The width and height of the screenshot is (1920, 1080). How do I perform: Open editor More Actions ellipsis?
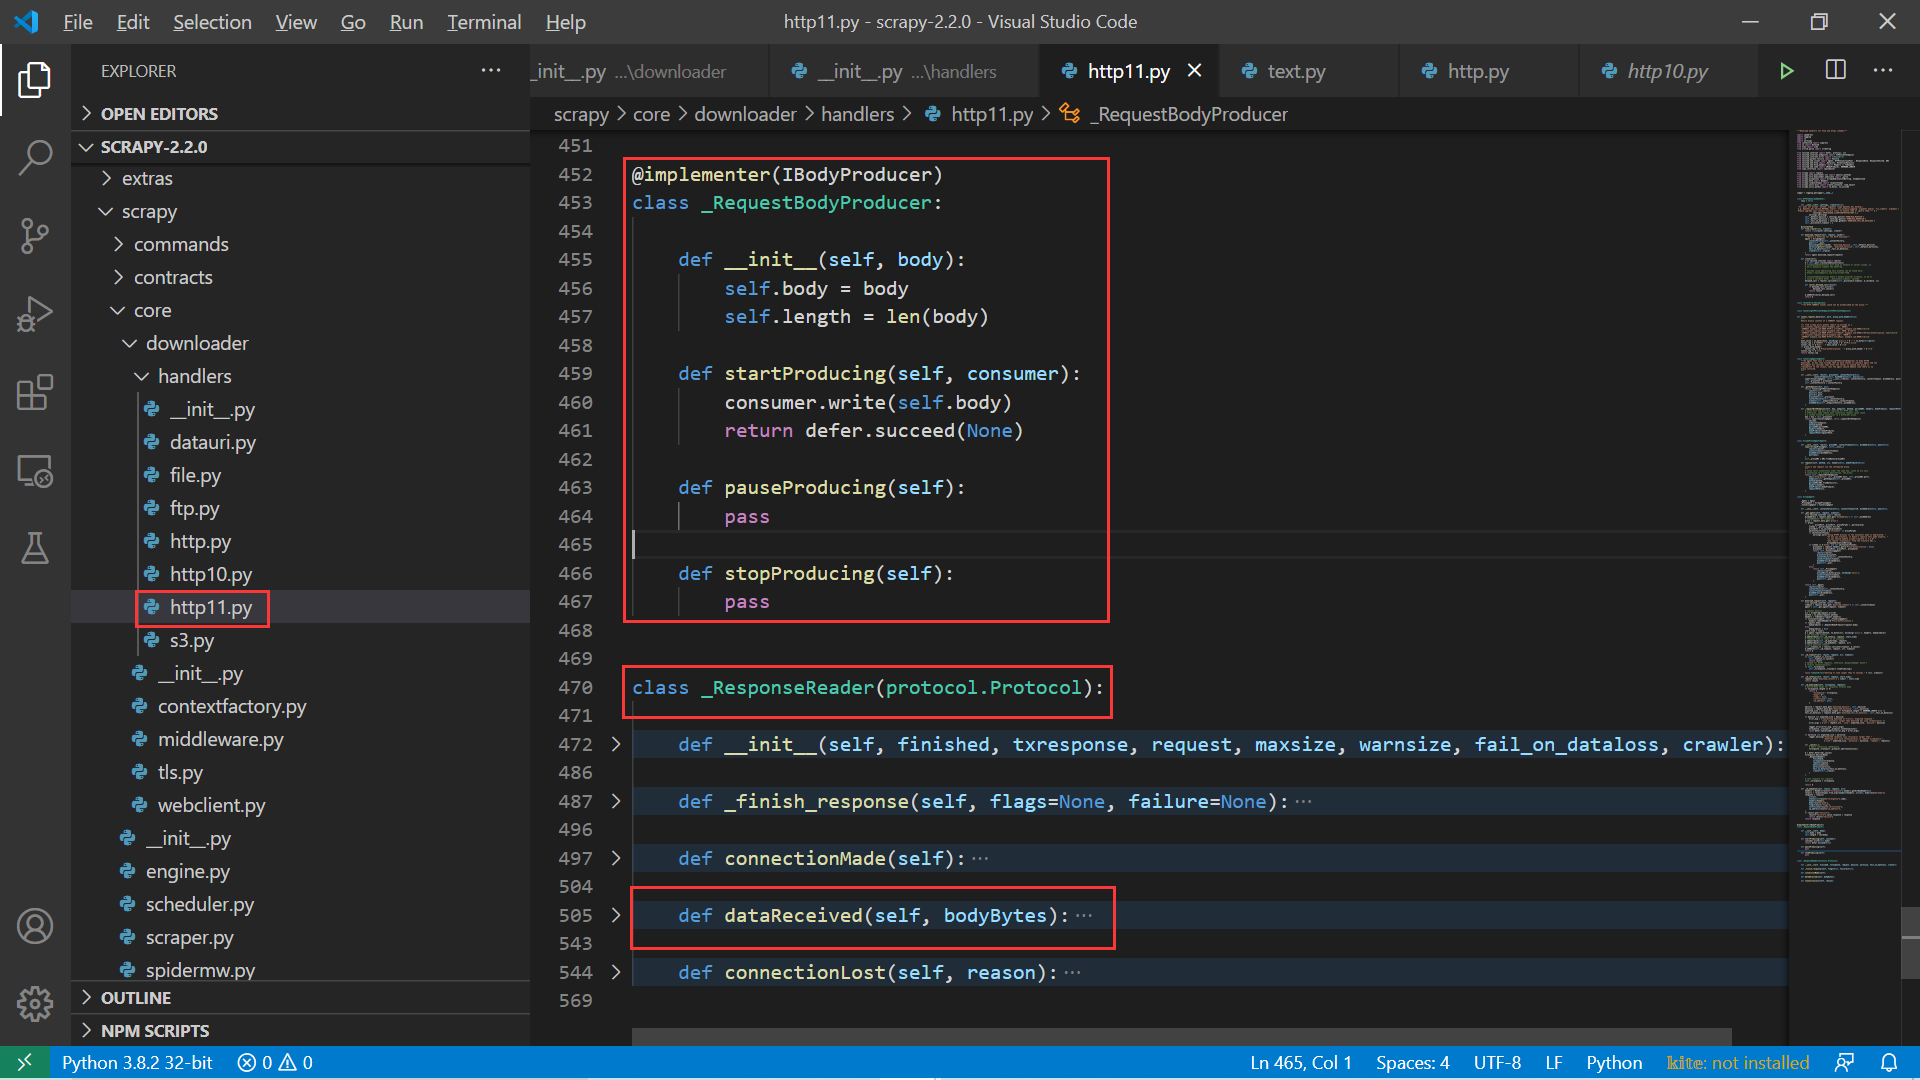pos(1883,70)
